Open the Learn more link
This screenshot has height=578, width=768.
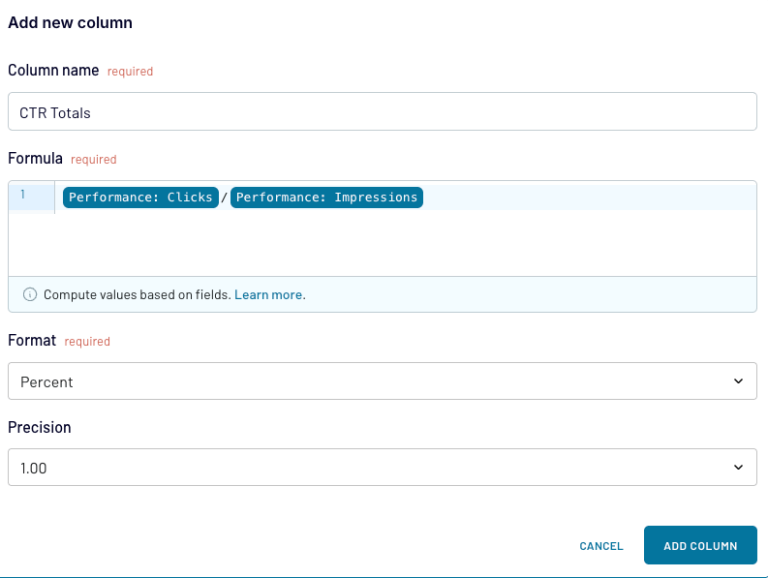268,295
